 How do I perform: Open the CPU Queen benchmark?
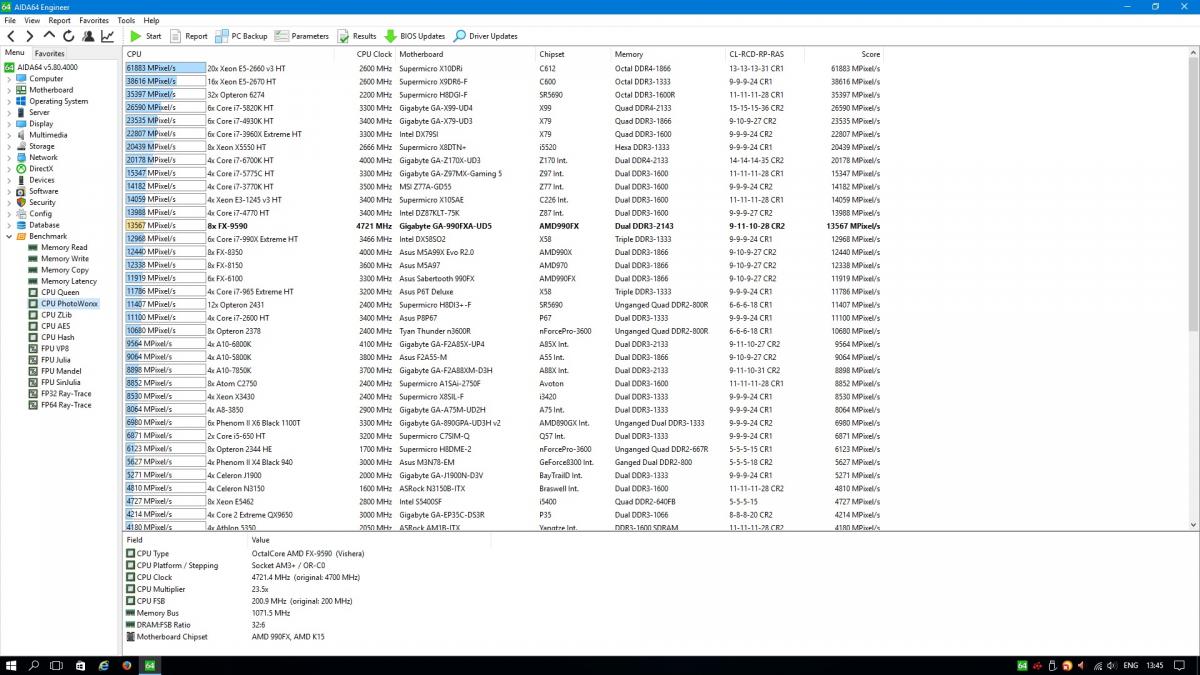tap(60, 293)
